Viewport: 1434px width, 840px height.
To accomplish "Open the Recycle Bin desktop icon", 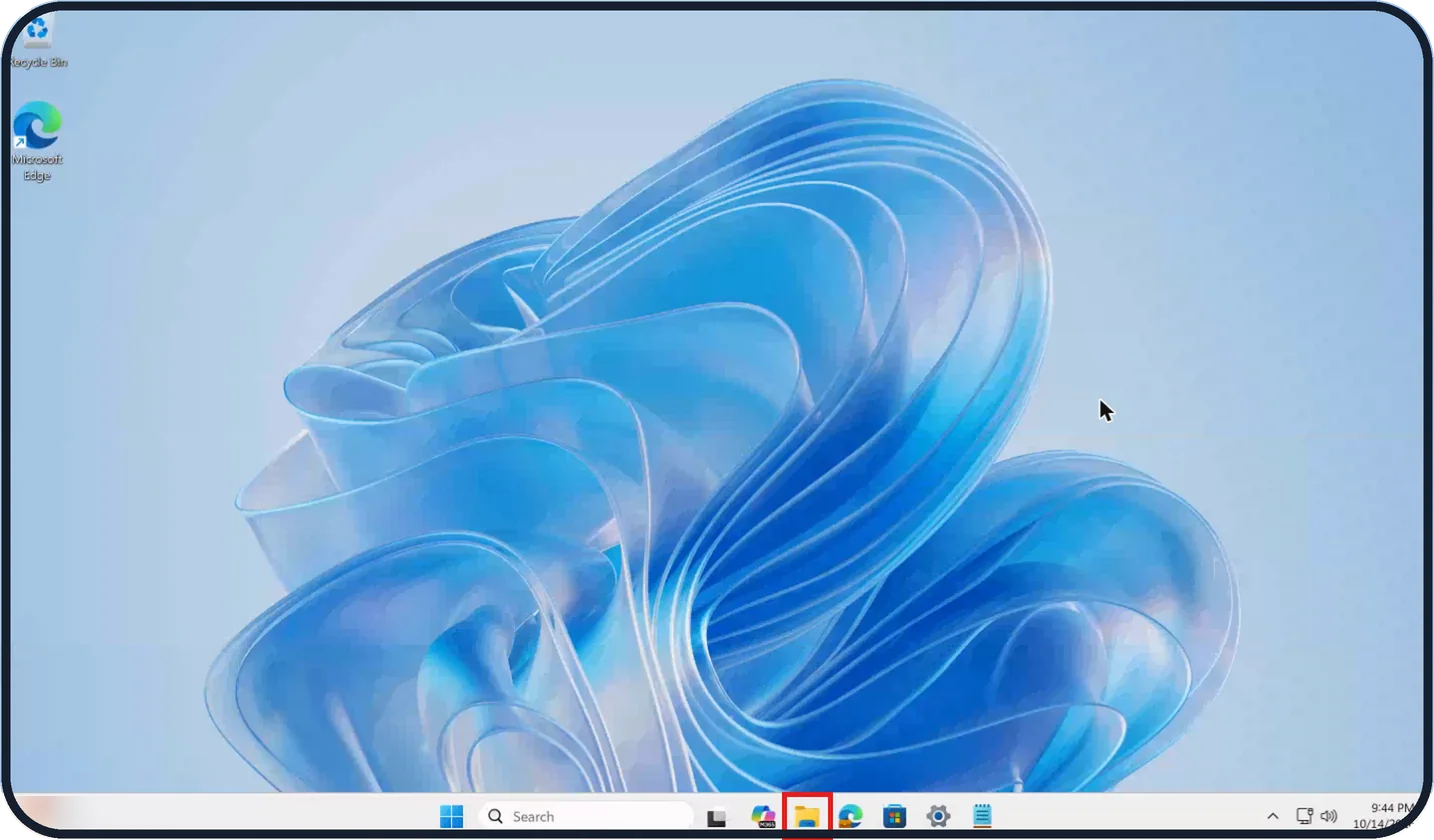I will 38,42.
